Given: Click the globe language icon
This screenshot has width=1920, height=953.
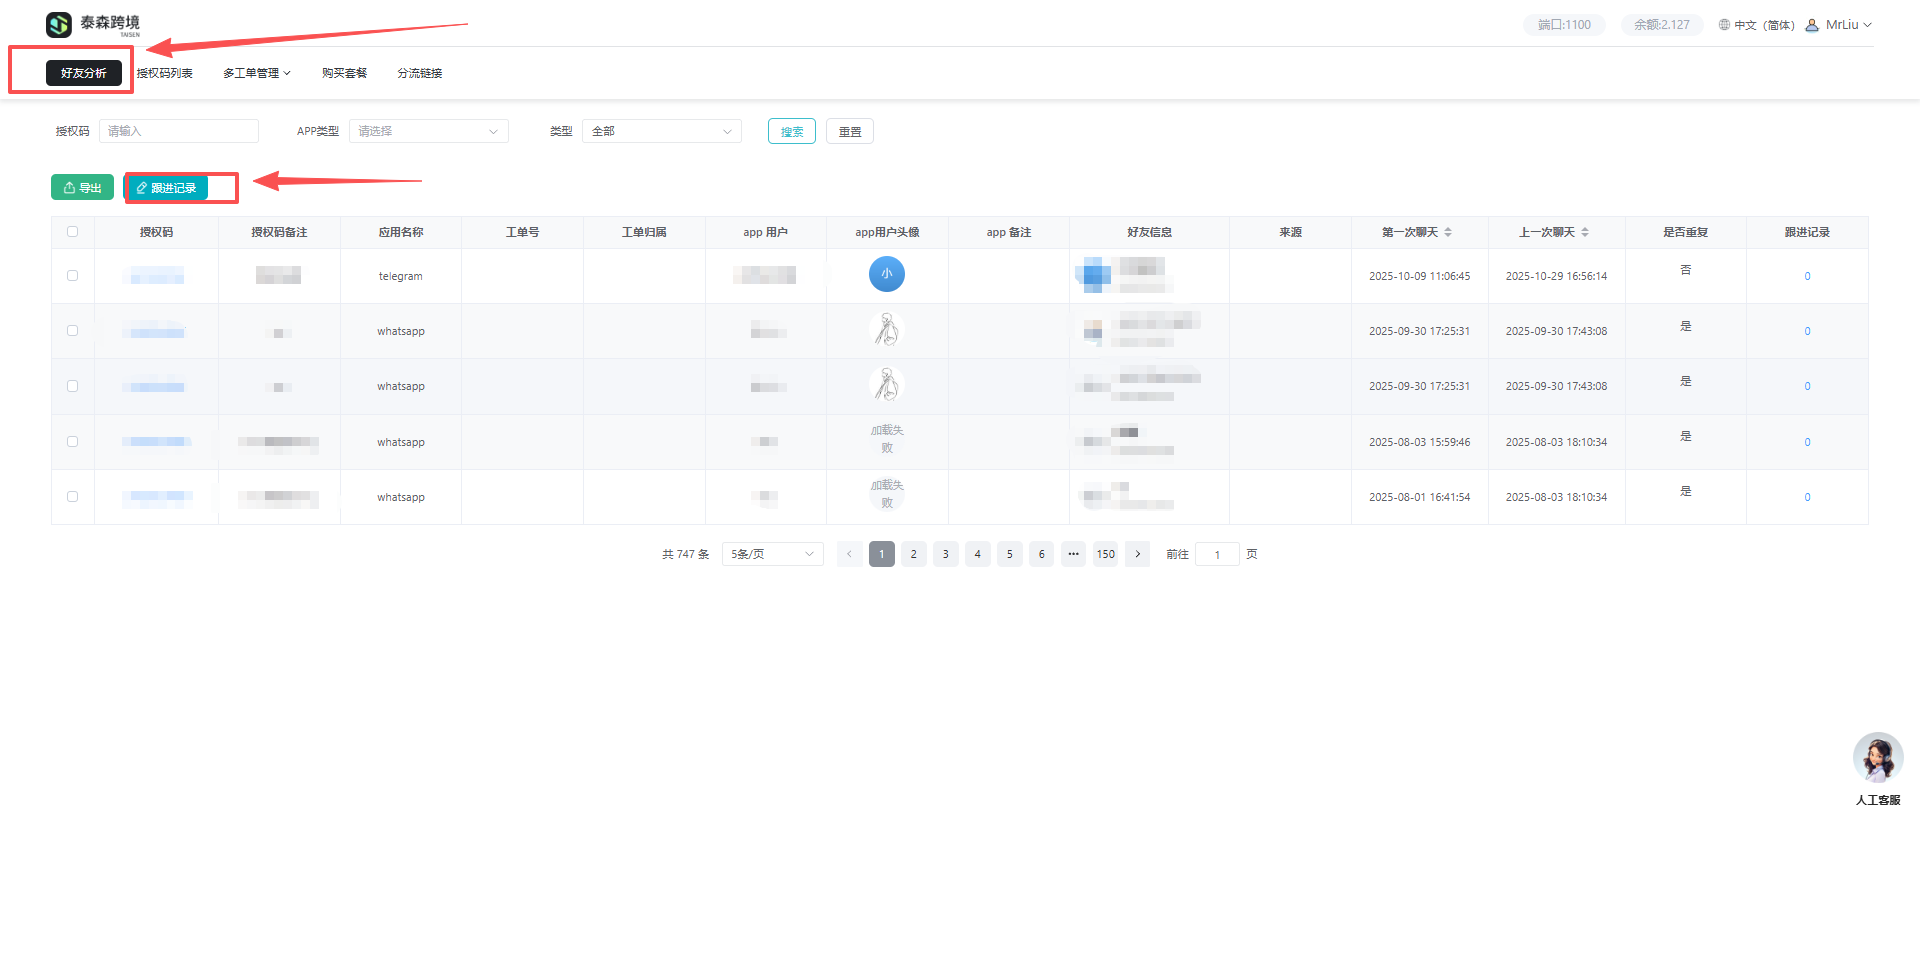Looking at the screenshot, I should point(1724,25).
